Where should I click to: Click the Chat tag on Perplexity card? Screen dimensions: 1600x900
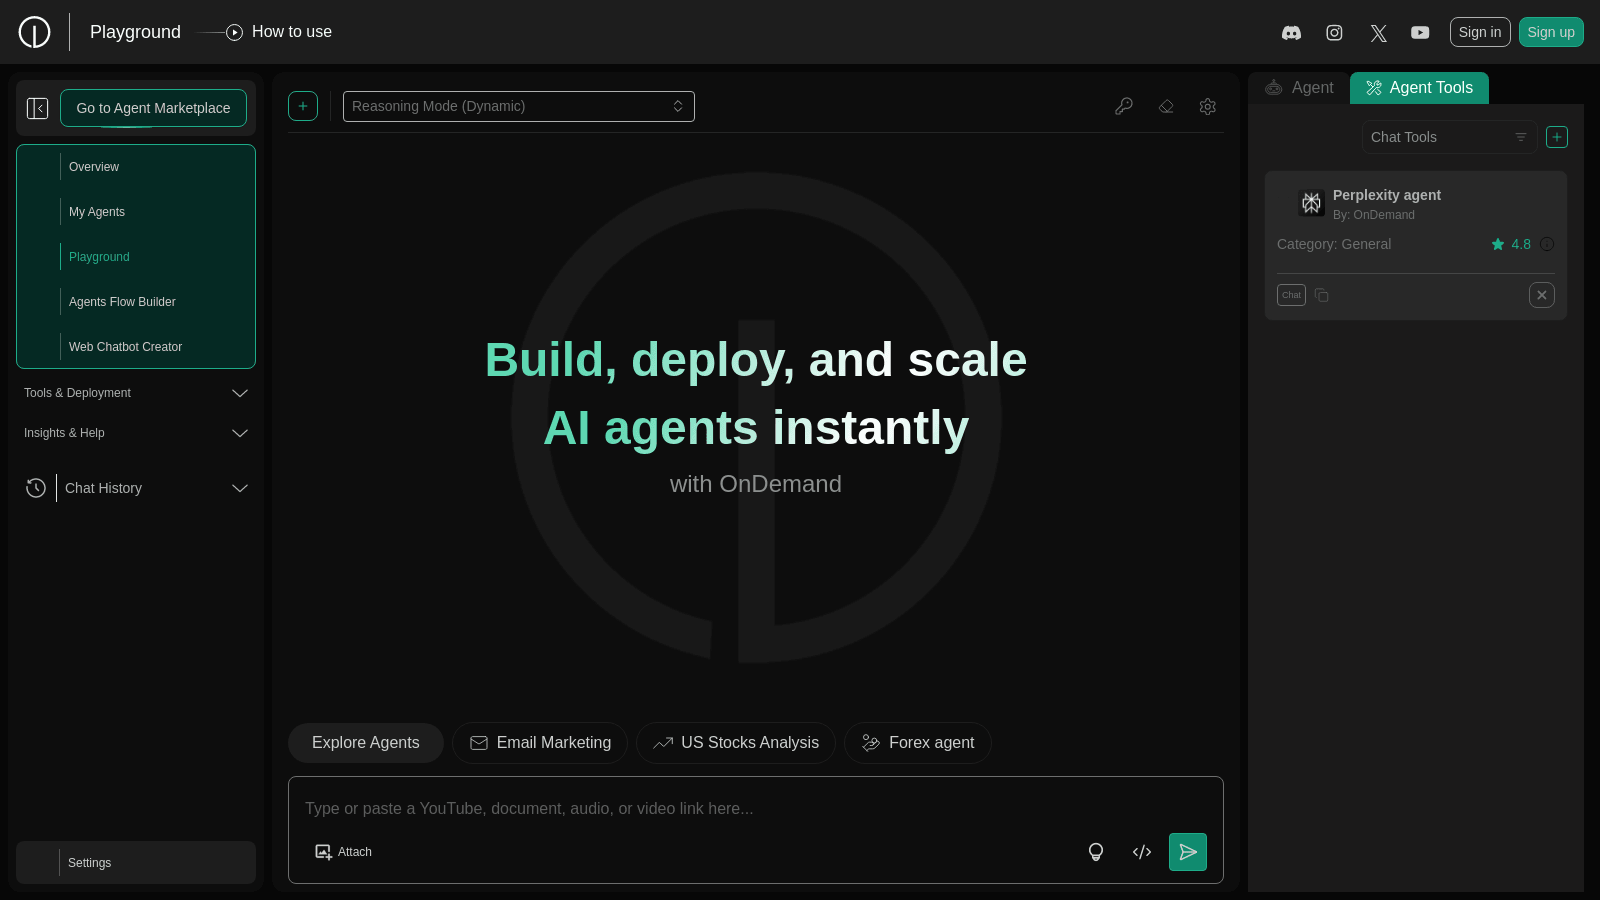(x=1292, y=295)
